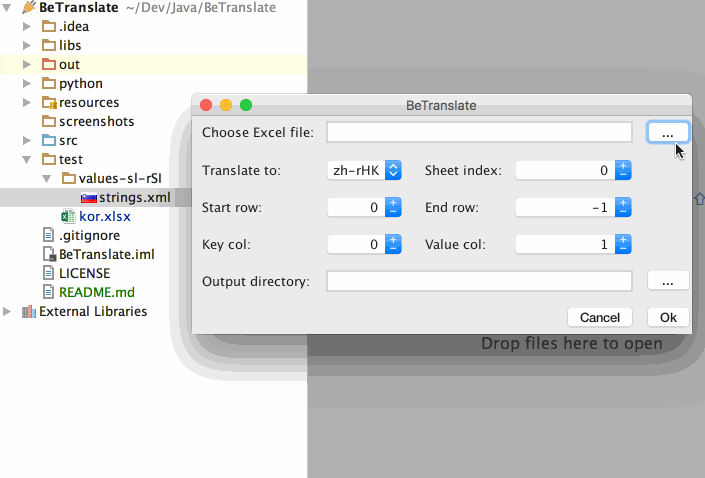The image size is (705, 478).
Task: Select the red out folder icon
Action: point(49,64)
